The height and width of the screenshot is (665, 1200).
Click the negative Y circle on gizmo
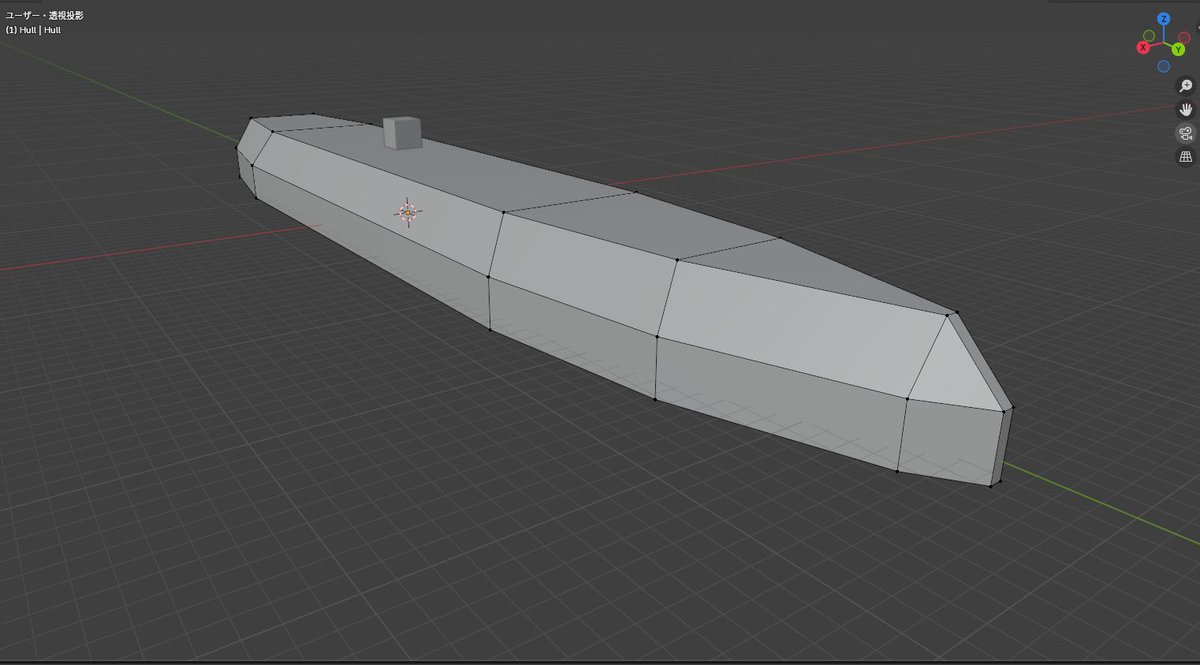tap(1149, 36)
